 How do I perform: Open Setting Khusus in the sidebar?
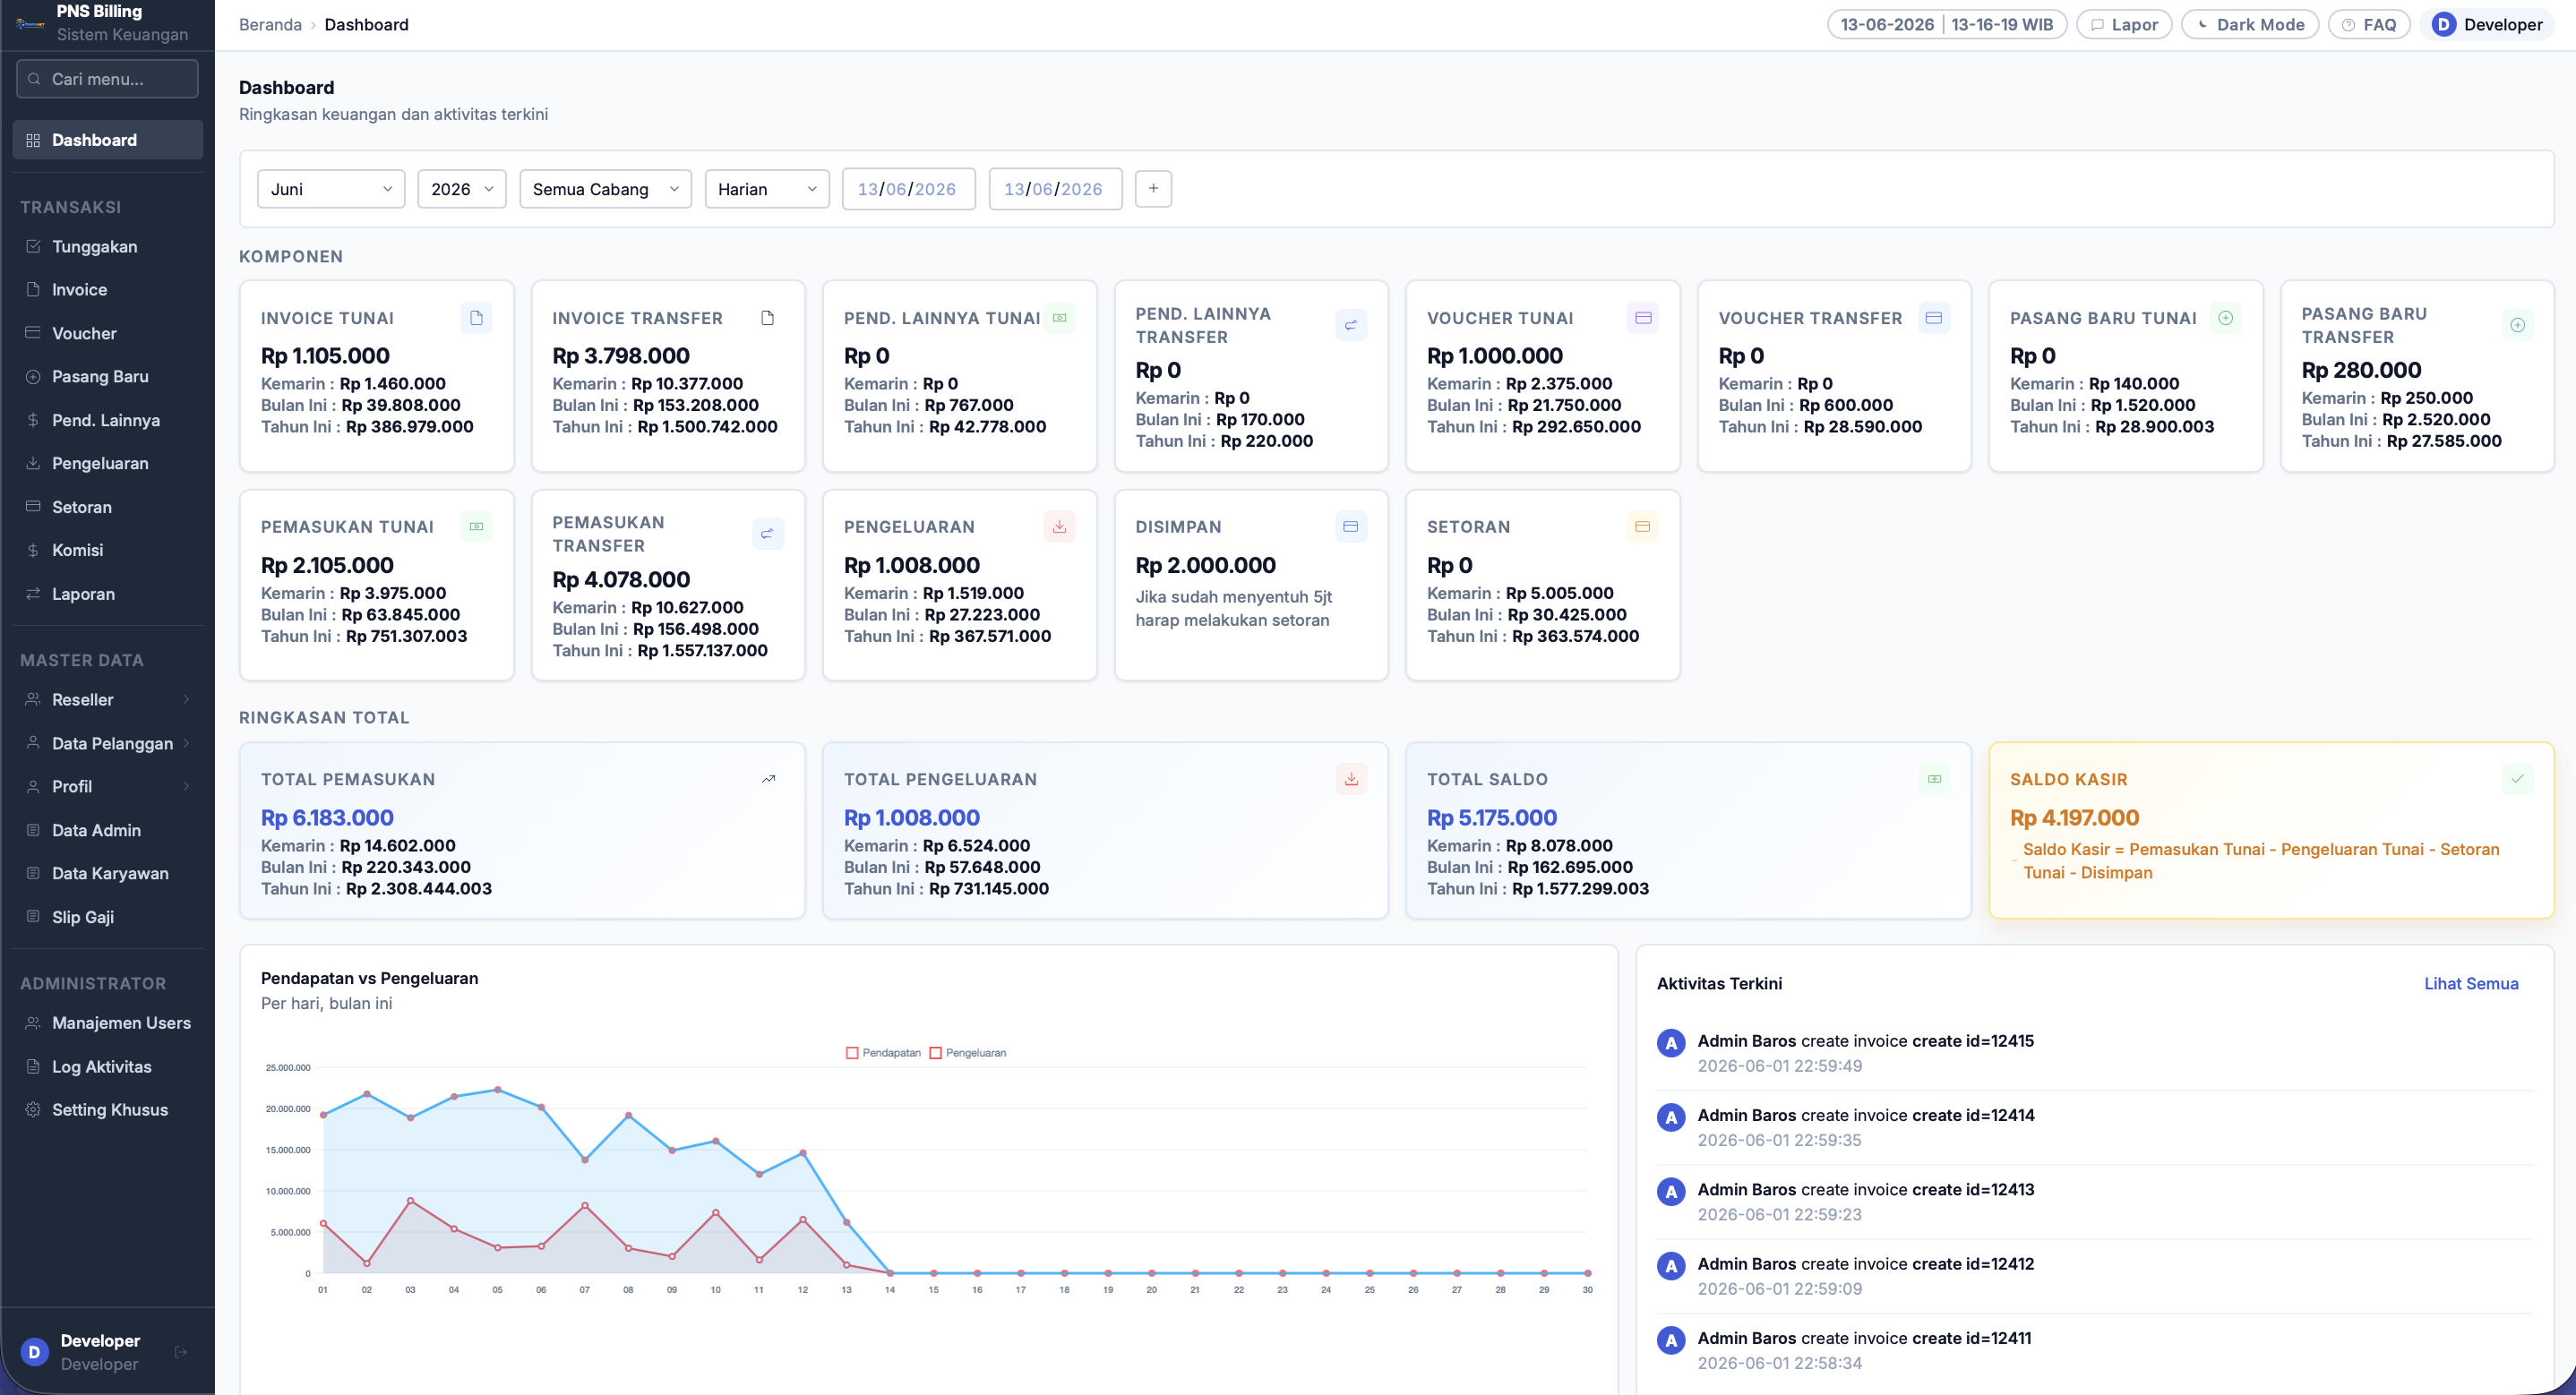click(108, 1110)
